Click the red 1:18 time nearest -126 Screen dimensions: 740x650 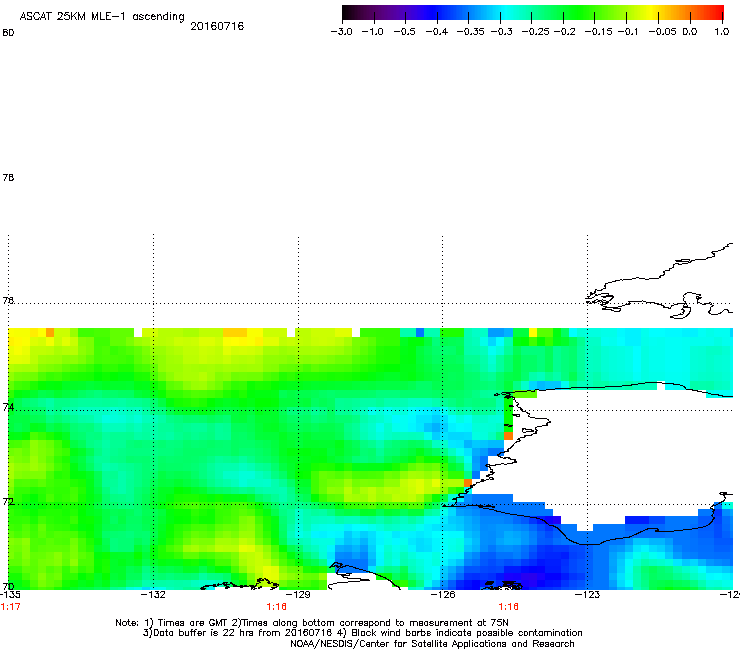click(508, 607)
